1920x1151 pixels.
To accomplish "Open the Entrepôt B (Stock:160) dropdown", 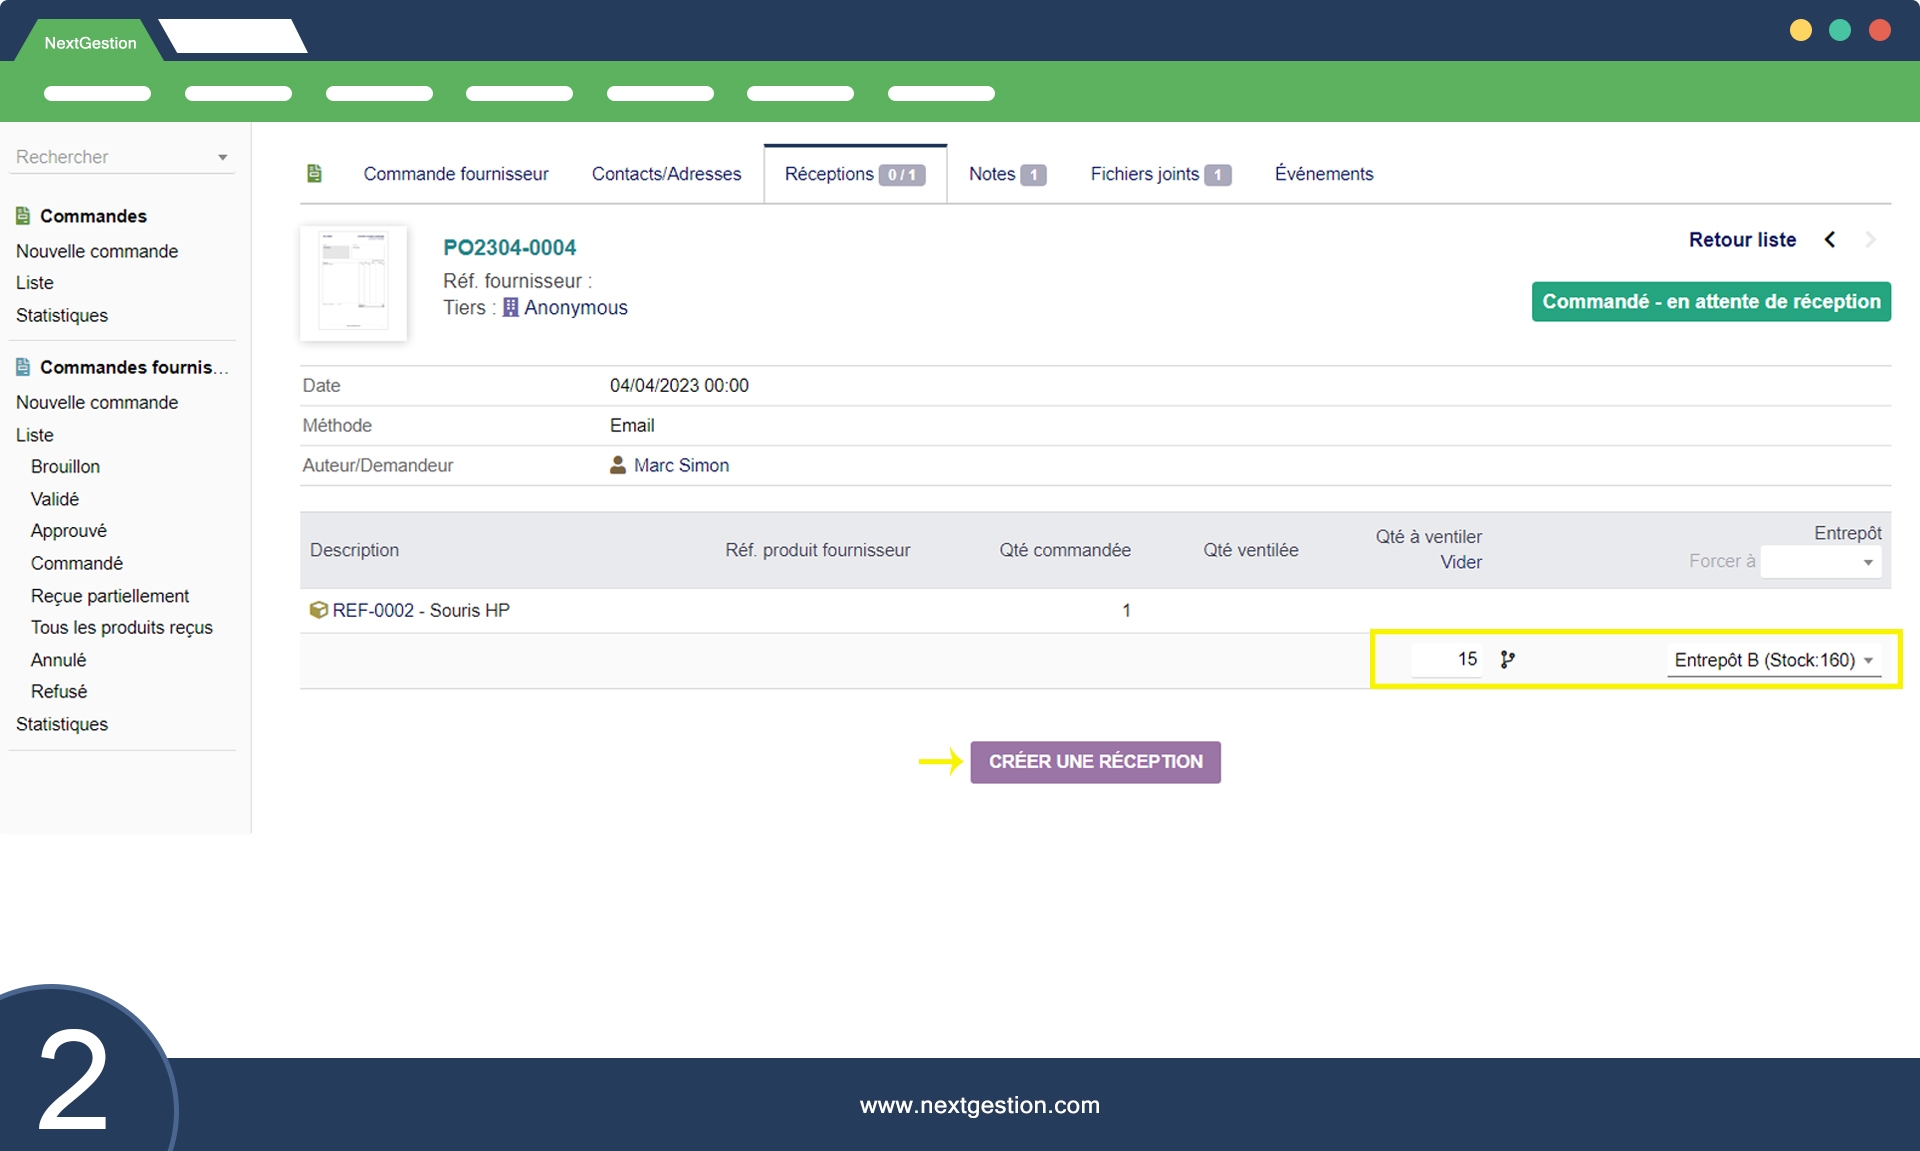I will pyautogui.click(x=1772, y=660).
